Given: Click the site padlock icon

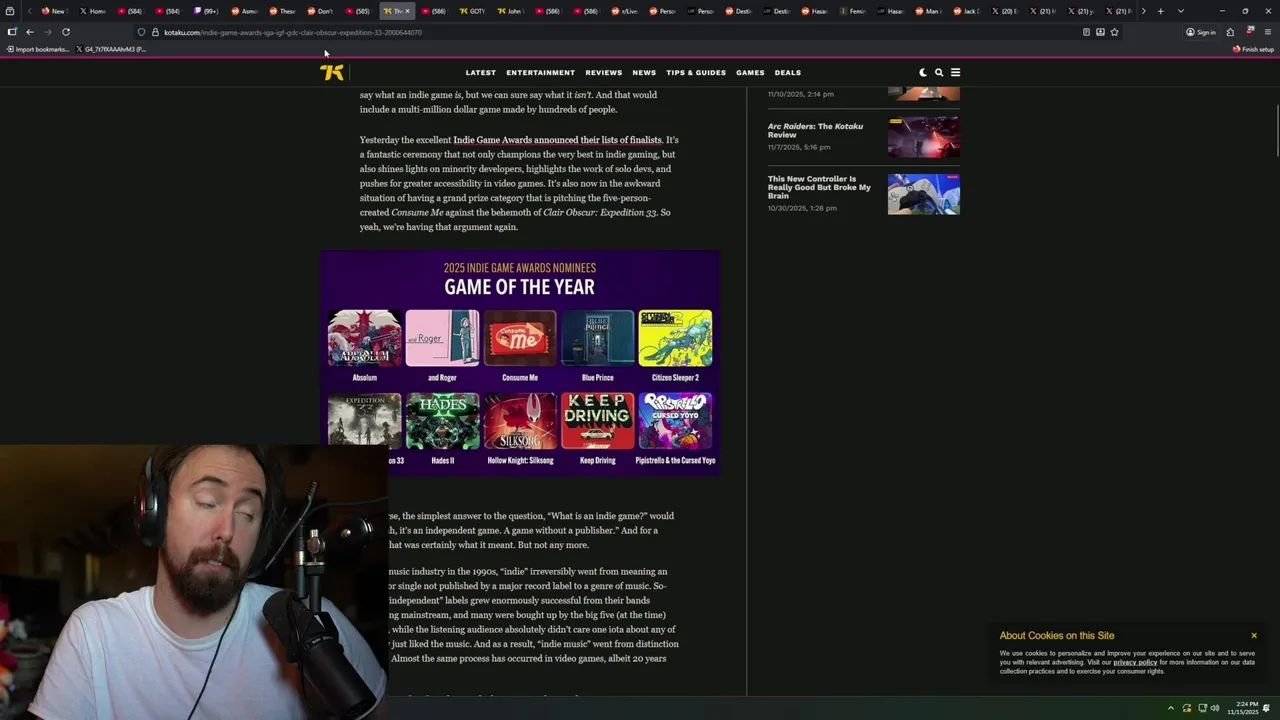Looking at the screenshot, I should 155,32.
